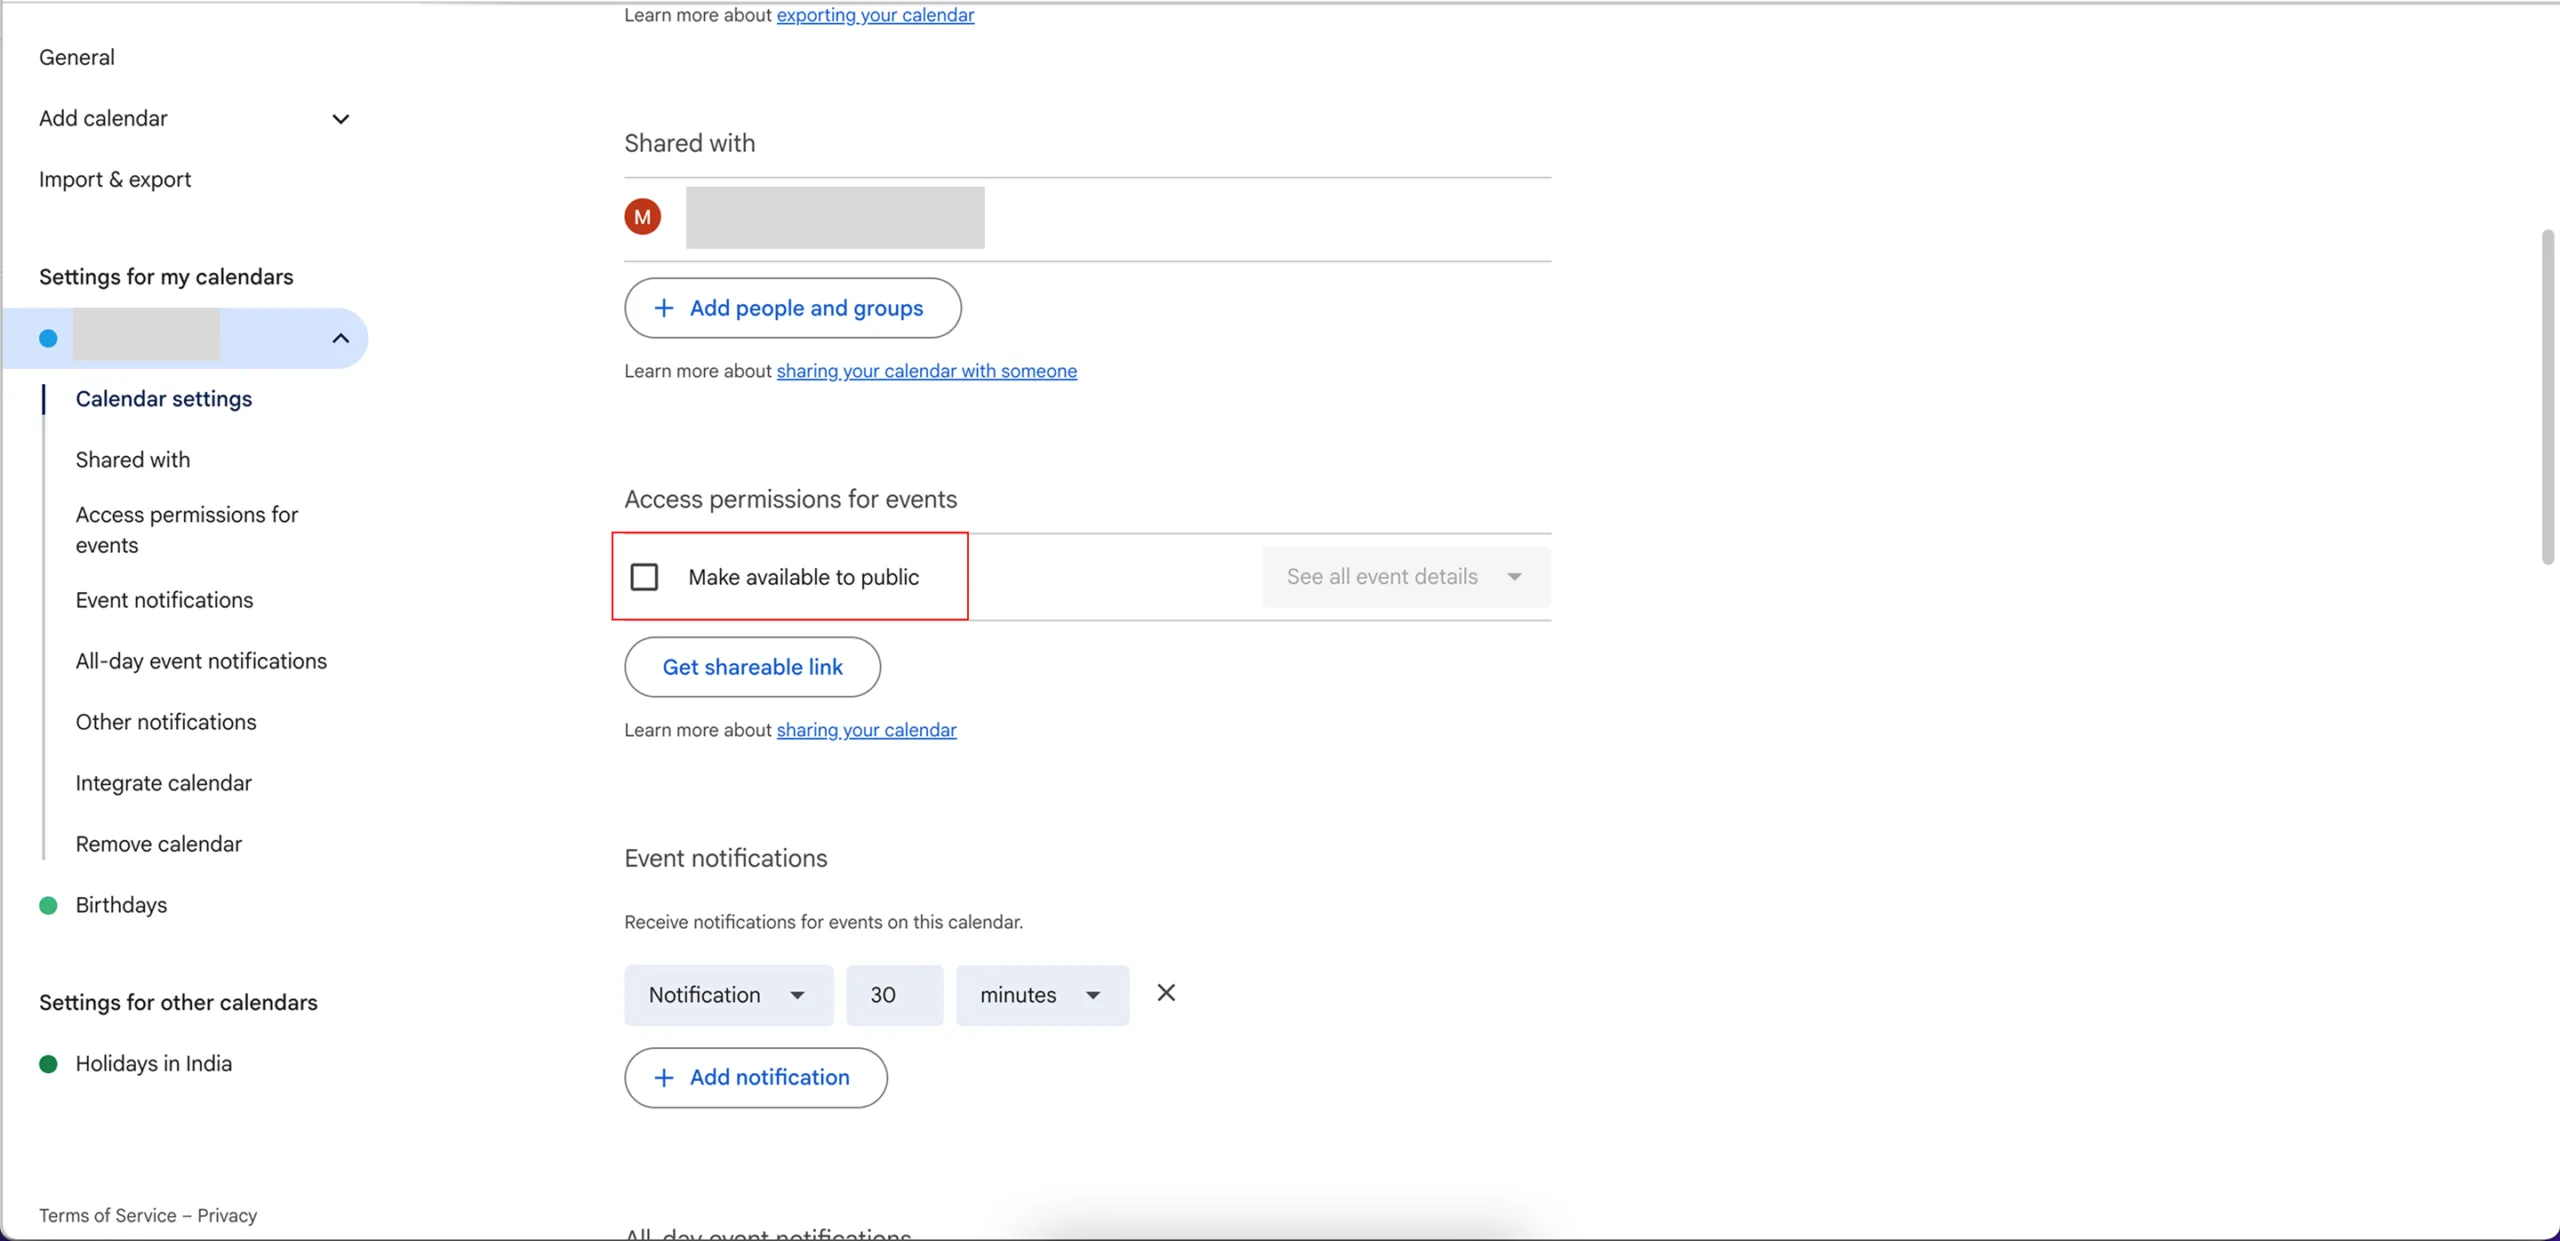Open the sharing your calendar with someone link
This screenshot has width=2560, height=1241.
tap(926, 371)
